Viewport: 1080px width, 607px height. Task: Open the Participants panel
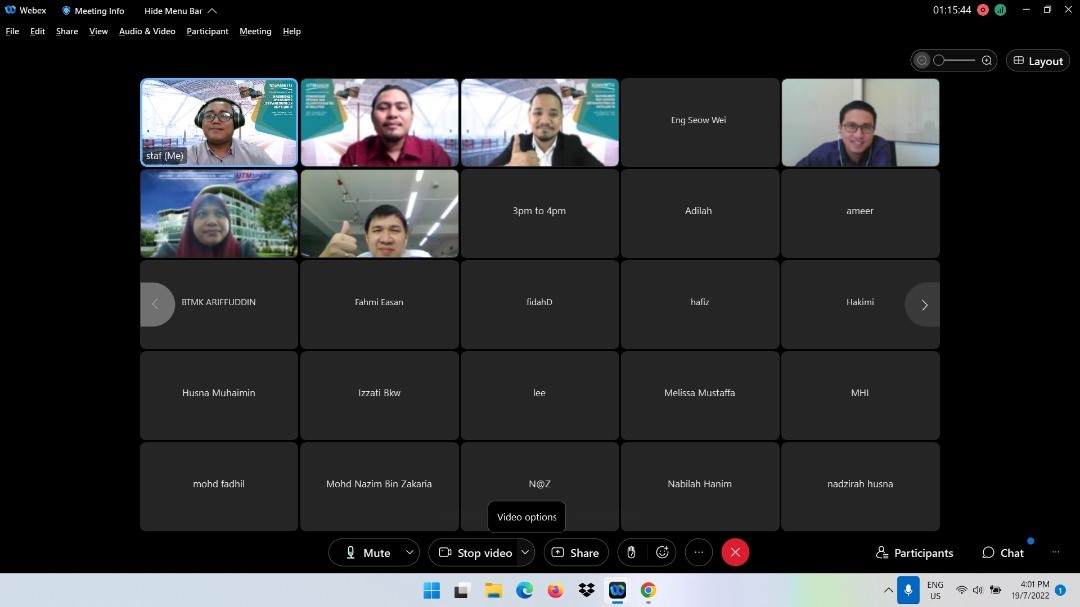click(914, 553)
